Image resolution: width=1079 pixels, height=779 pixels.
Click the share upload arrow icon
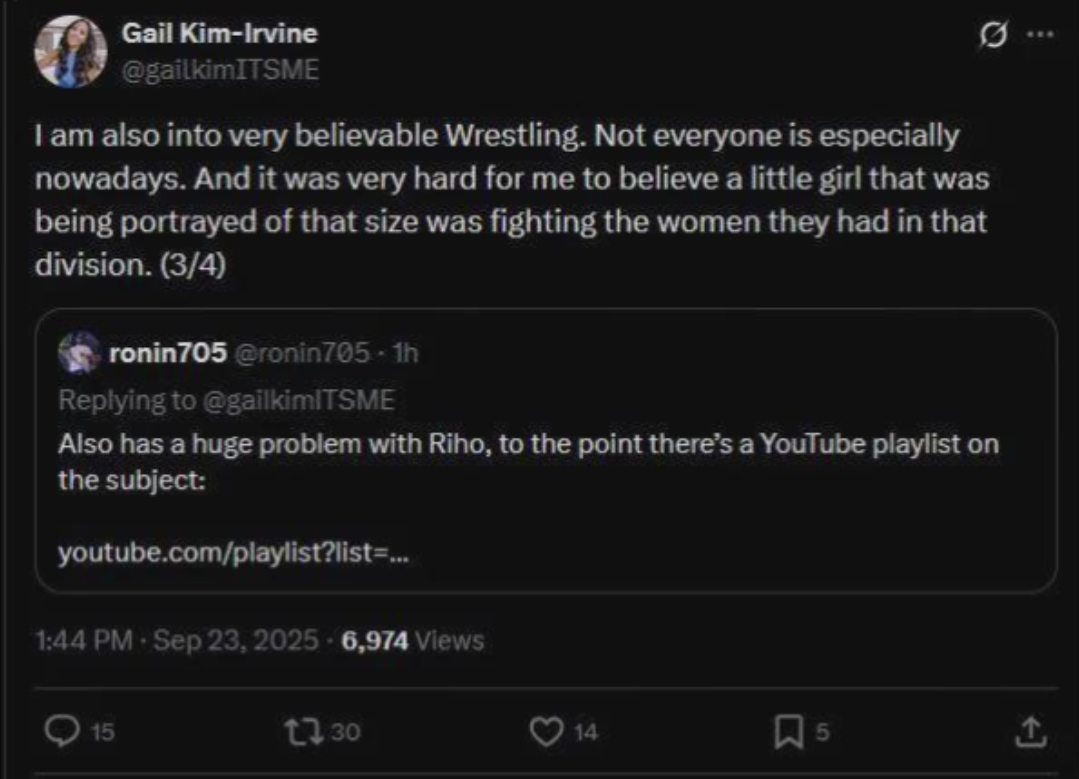coord(1028,733)
